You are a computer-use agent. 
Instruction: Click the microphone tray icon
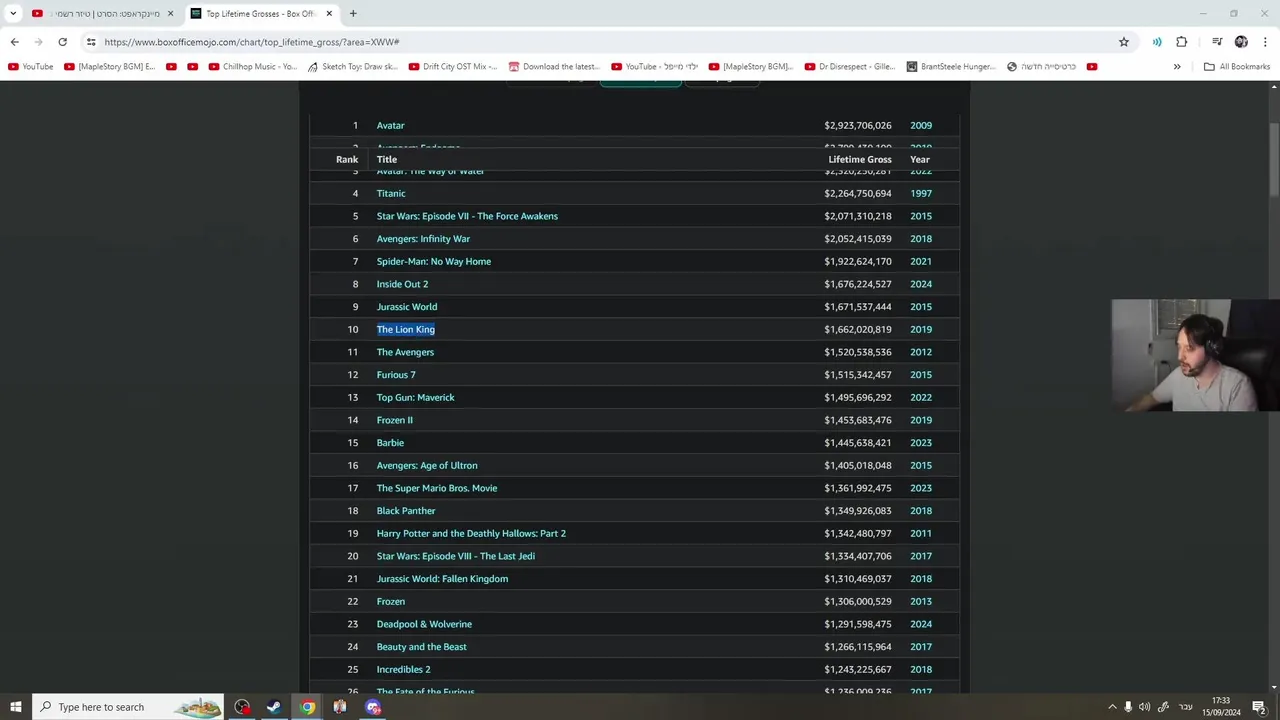[1128, 707]
